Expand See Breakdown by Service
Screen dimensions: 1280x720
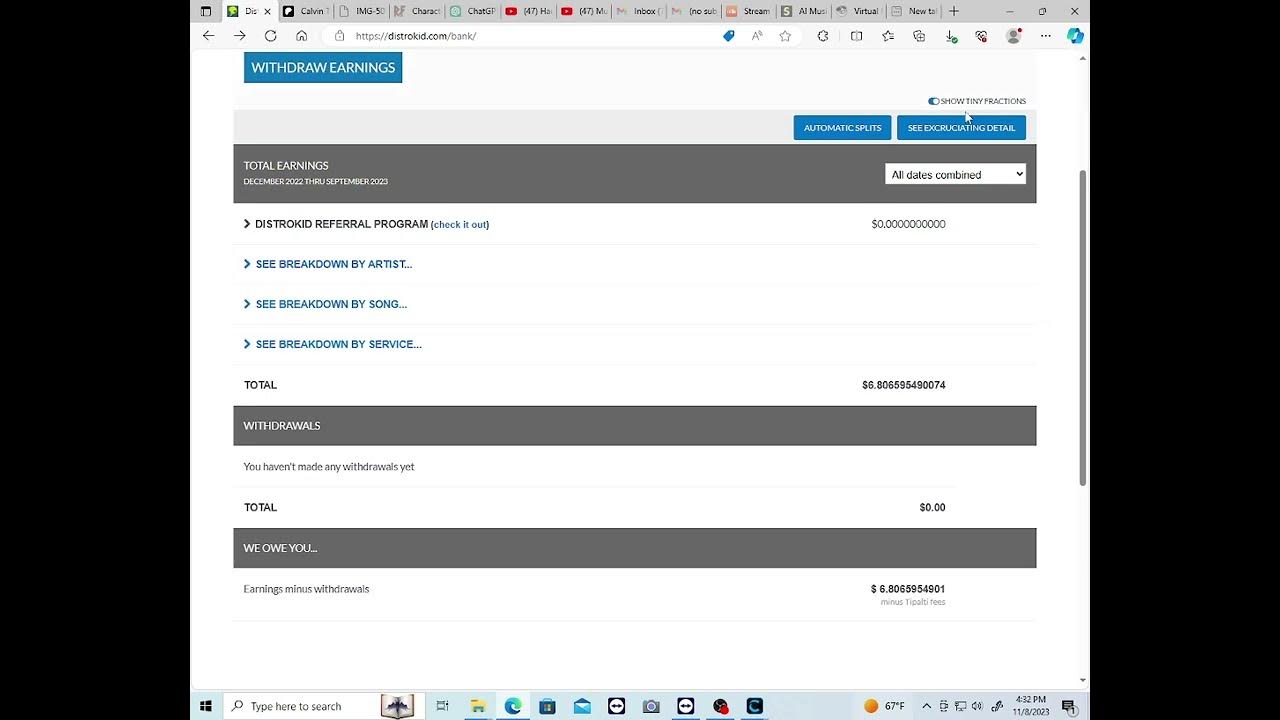[333, 344]
